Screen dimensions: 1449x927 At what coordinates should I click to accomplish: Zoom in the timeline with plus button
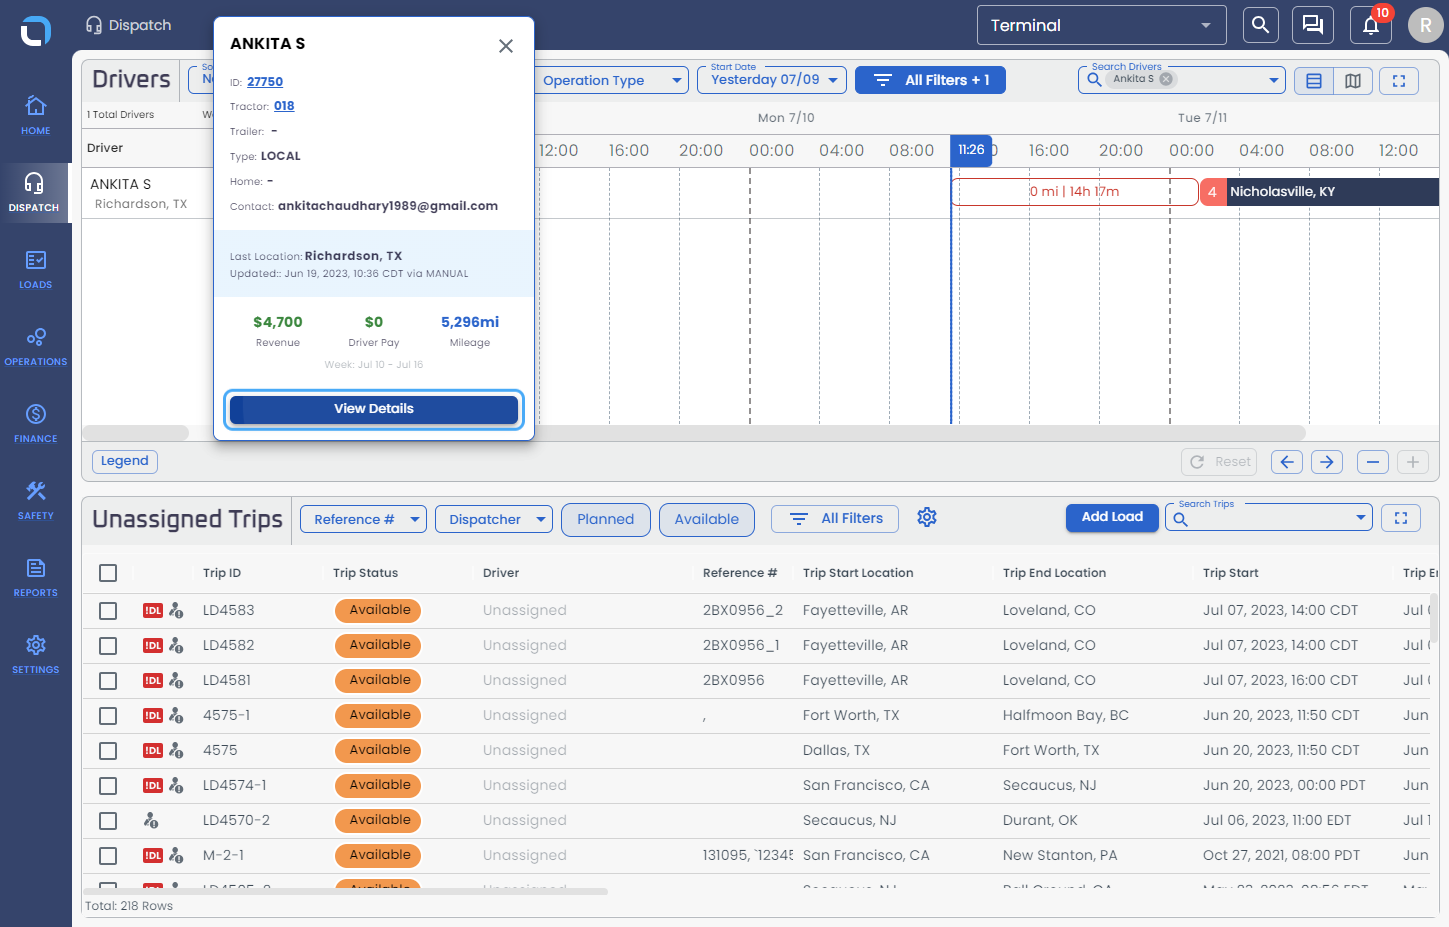[x=1413, y=462]
